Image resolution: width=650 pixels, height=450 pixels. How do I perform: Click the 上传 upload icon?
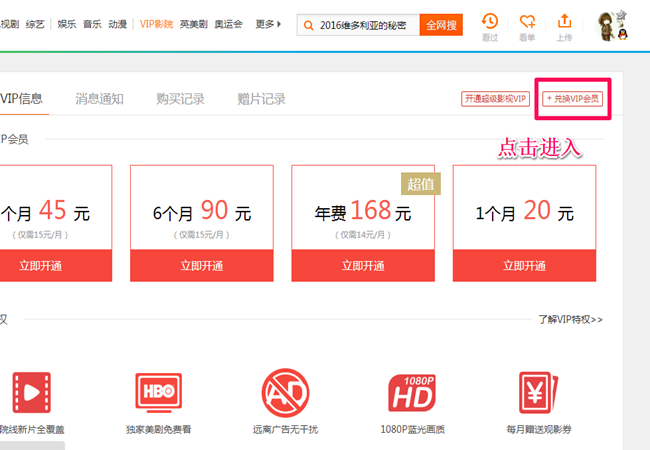[x=564, y=21]
